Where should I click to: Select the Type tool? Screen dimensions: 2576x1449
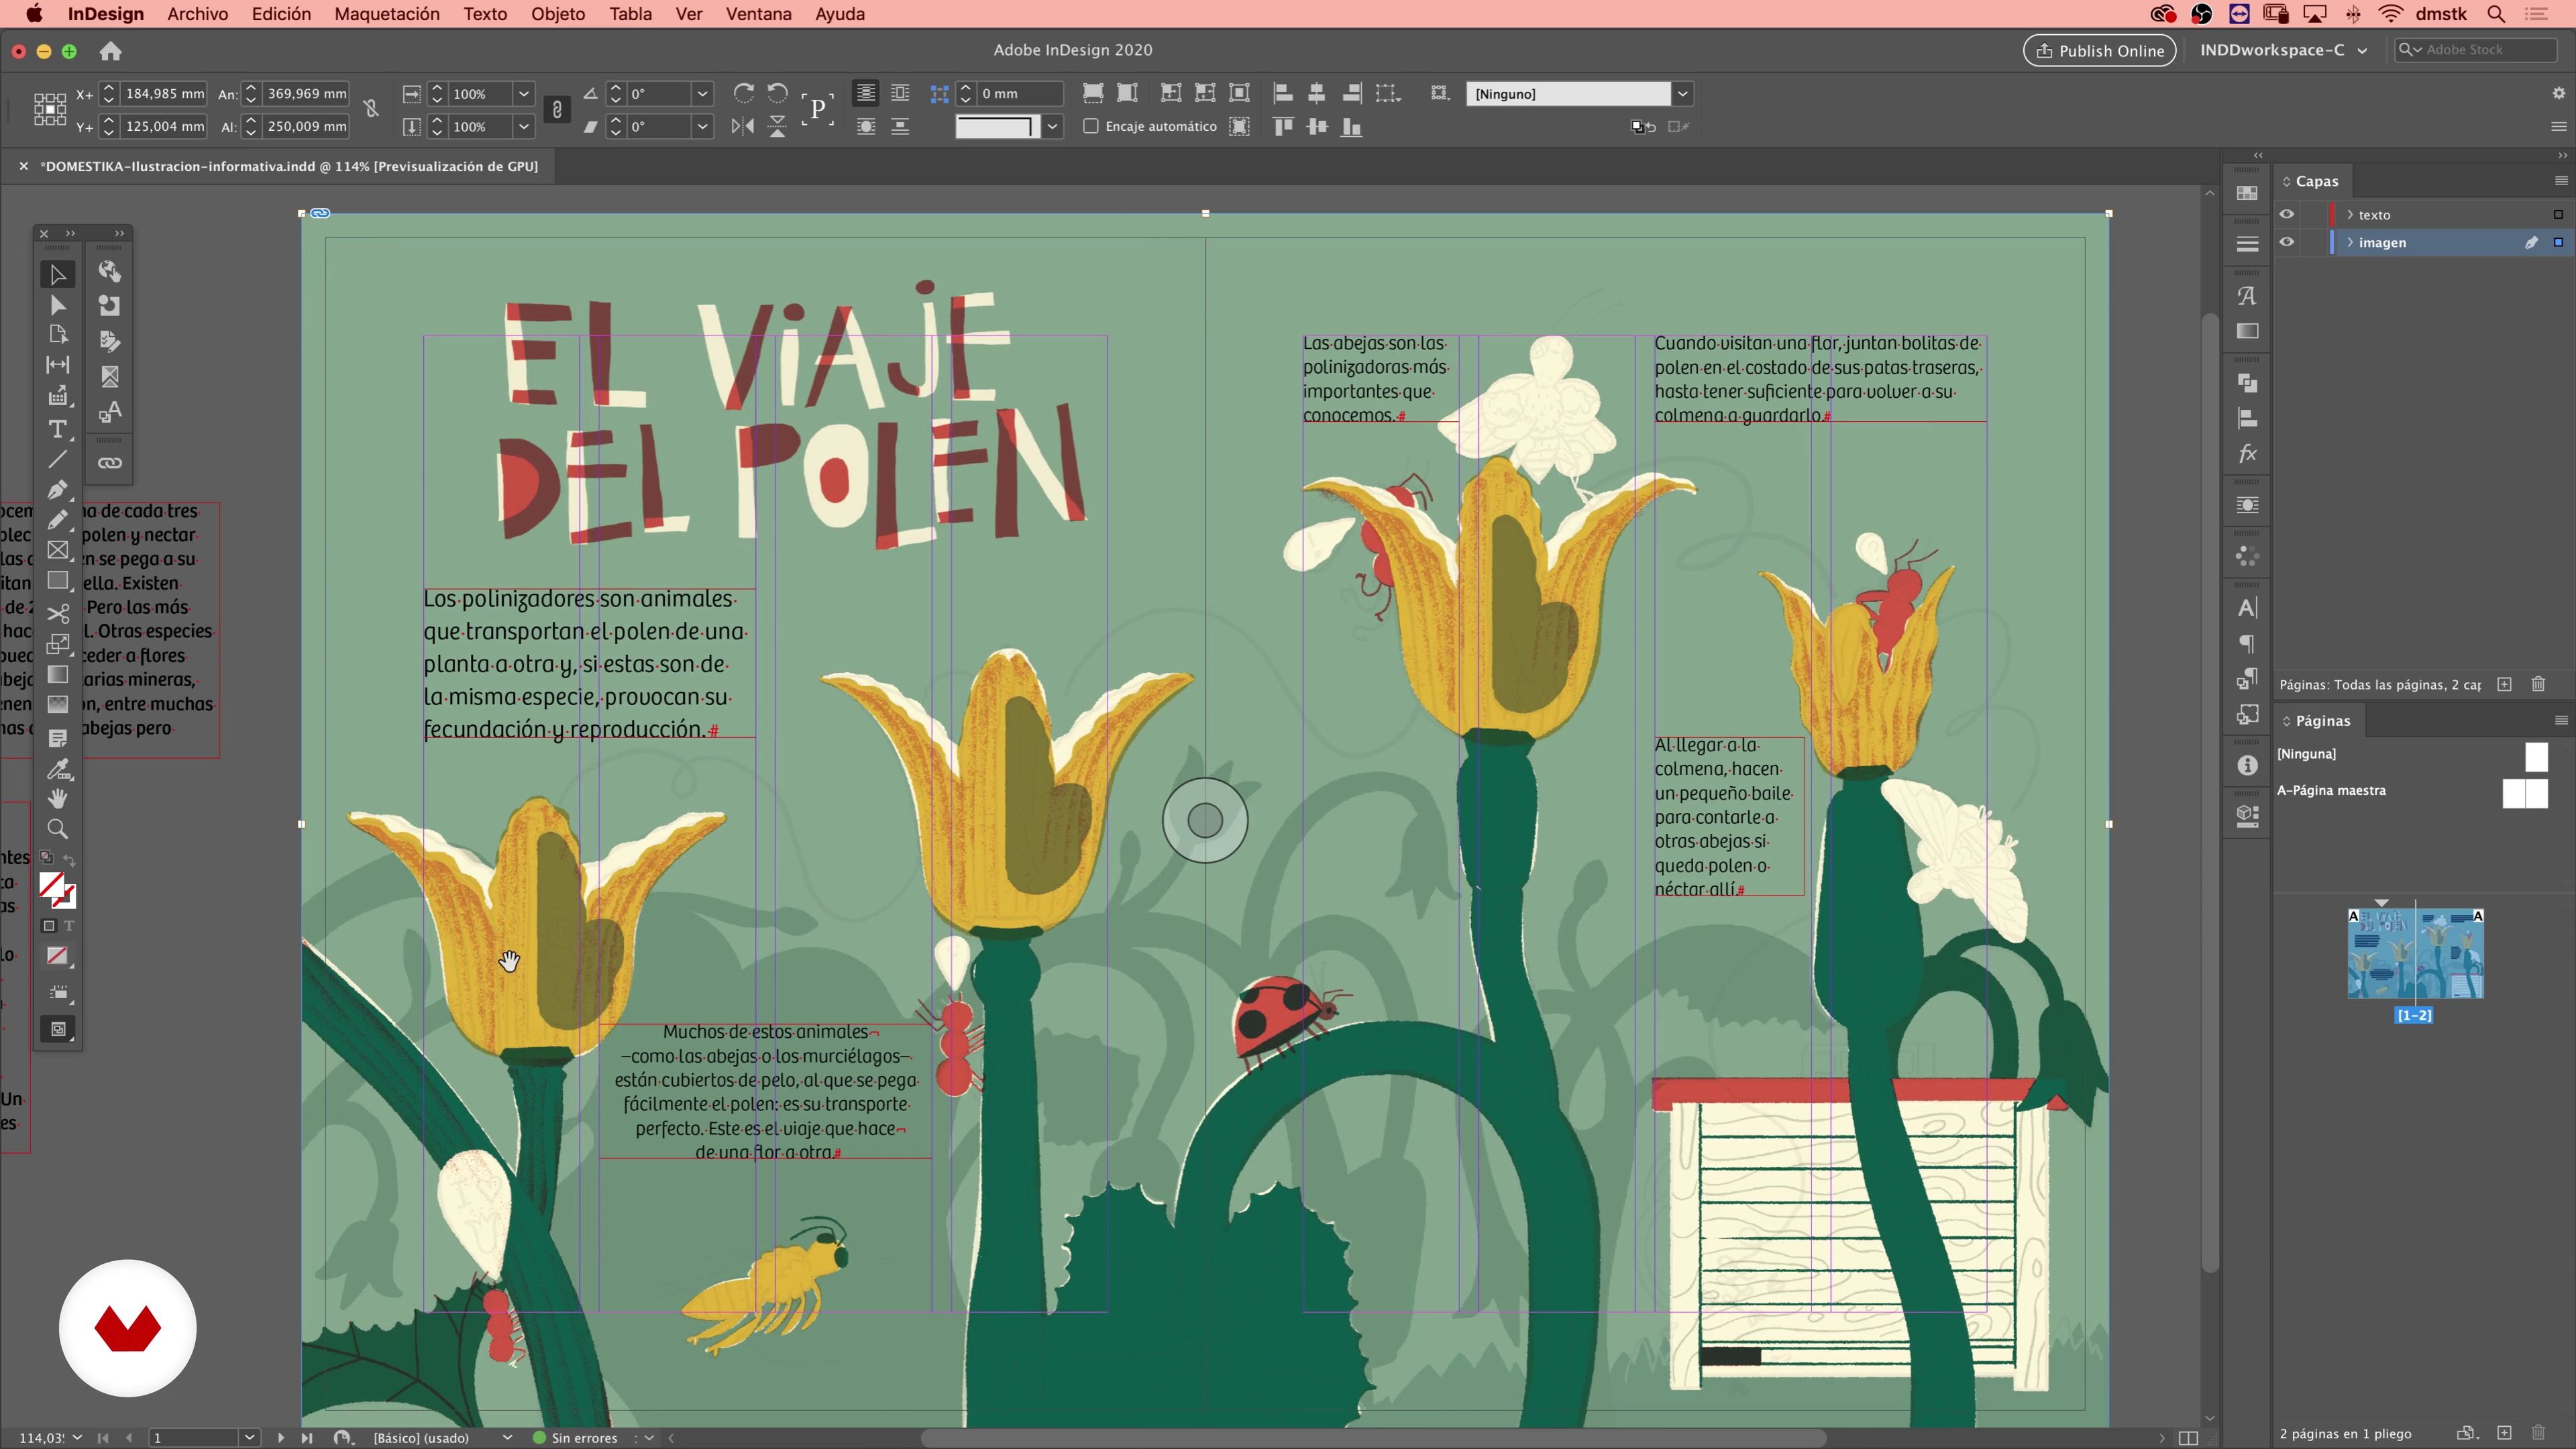coord(57,429)
